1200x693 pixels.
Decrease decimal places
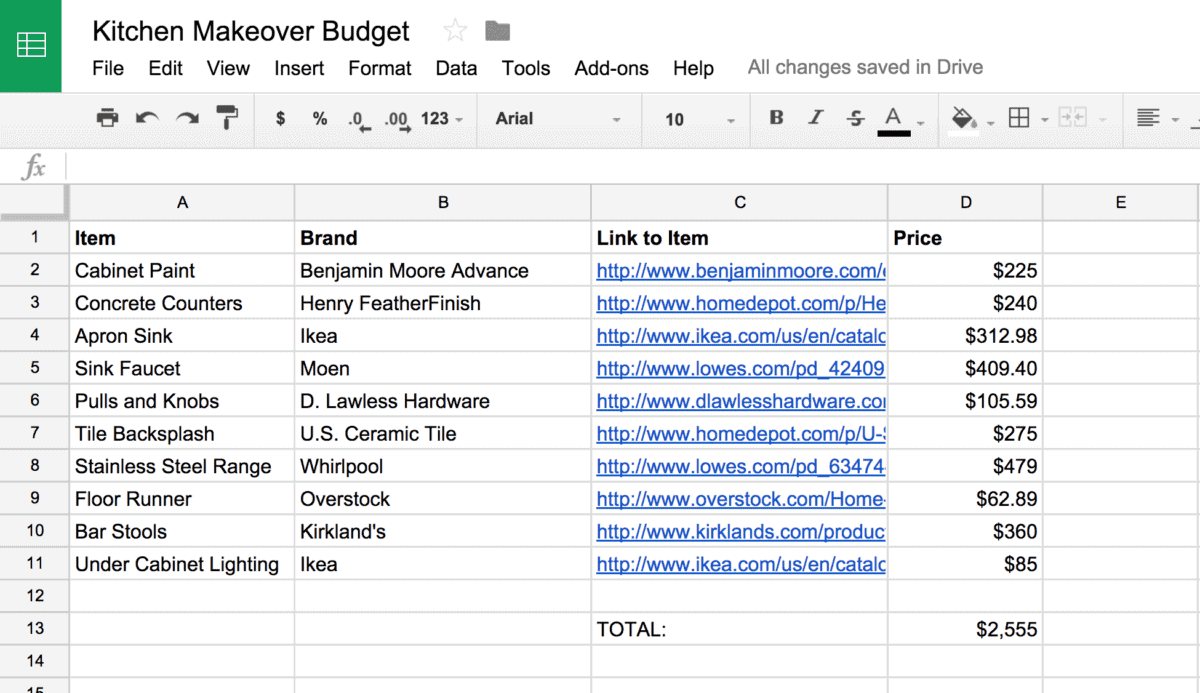click(359, 120)
